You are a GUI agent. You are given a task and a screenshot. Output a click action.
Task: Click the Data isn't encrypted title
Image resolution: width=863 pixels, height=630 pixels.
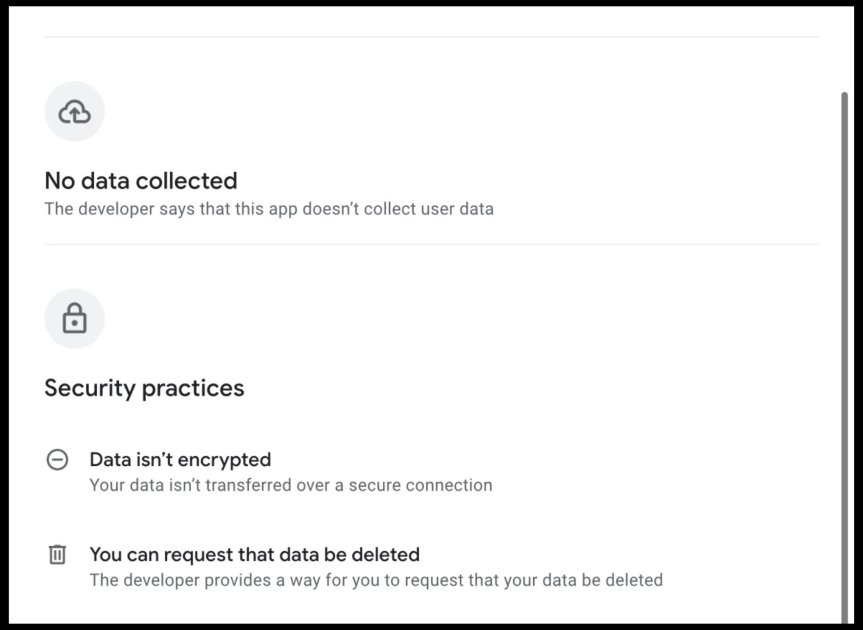(180, 460)
